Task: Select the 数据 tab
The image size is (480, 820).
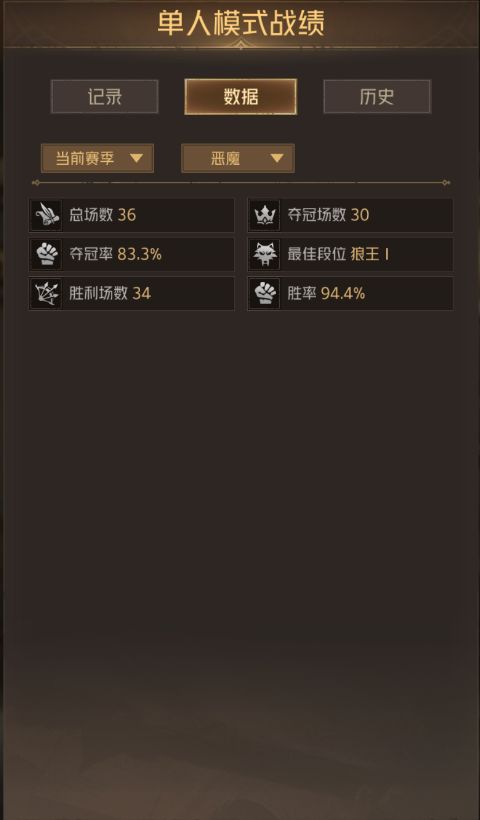Action: tap(241, 97)
